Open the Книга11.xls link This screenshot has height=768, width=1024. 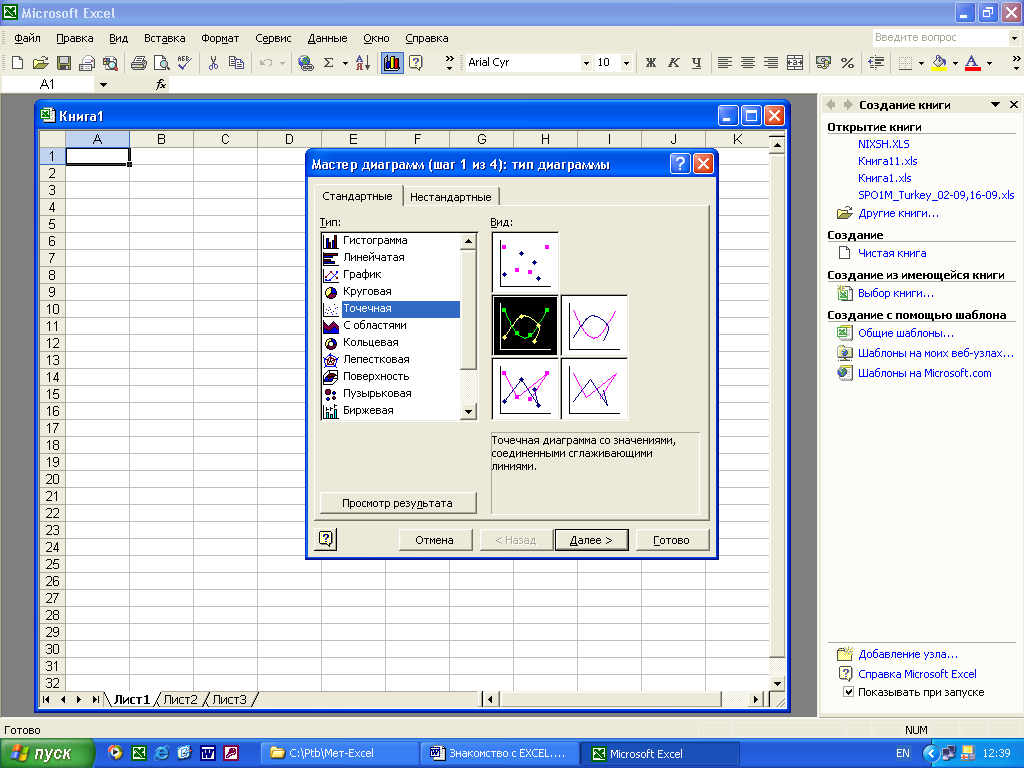tap(888, 161)
